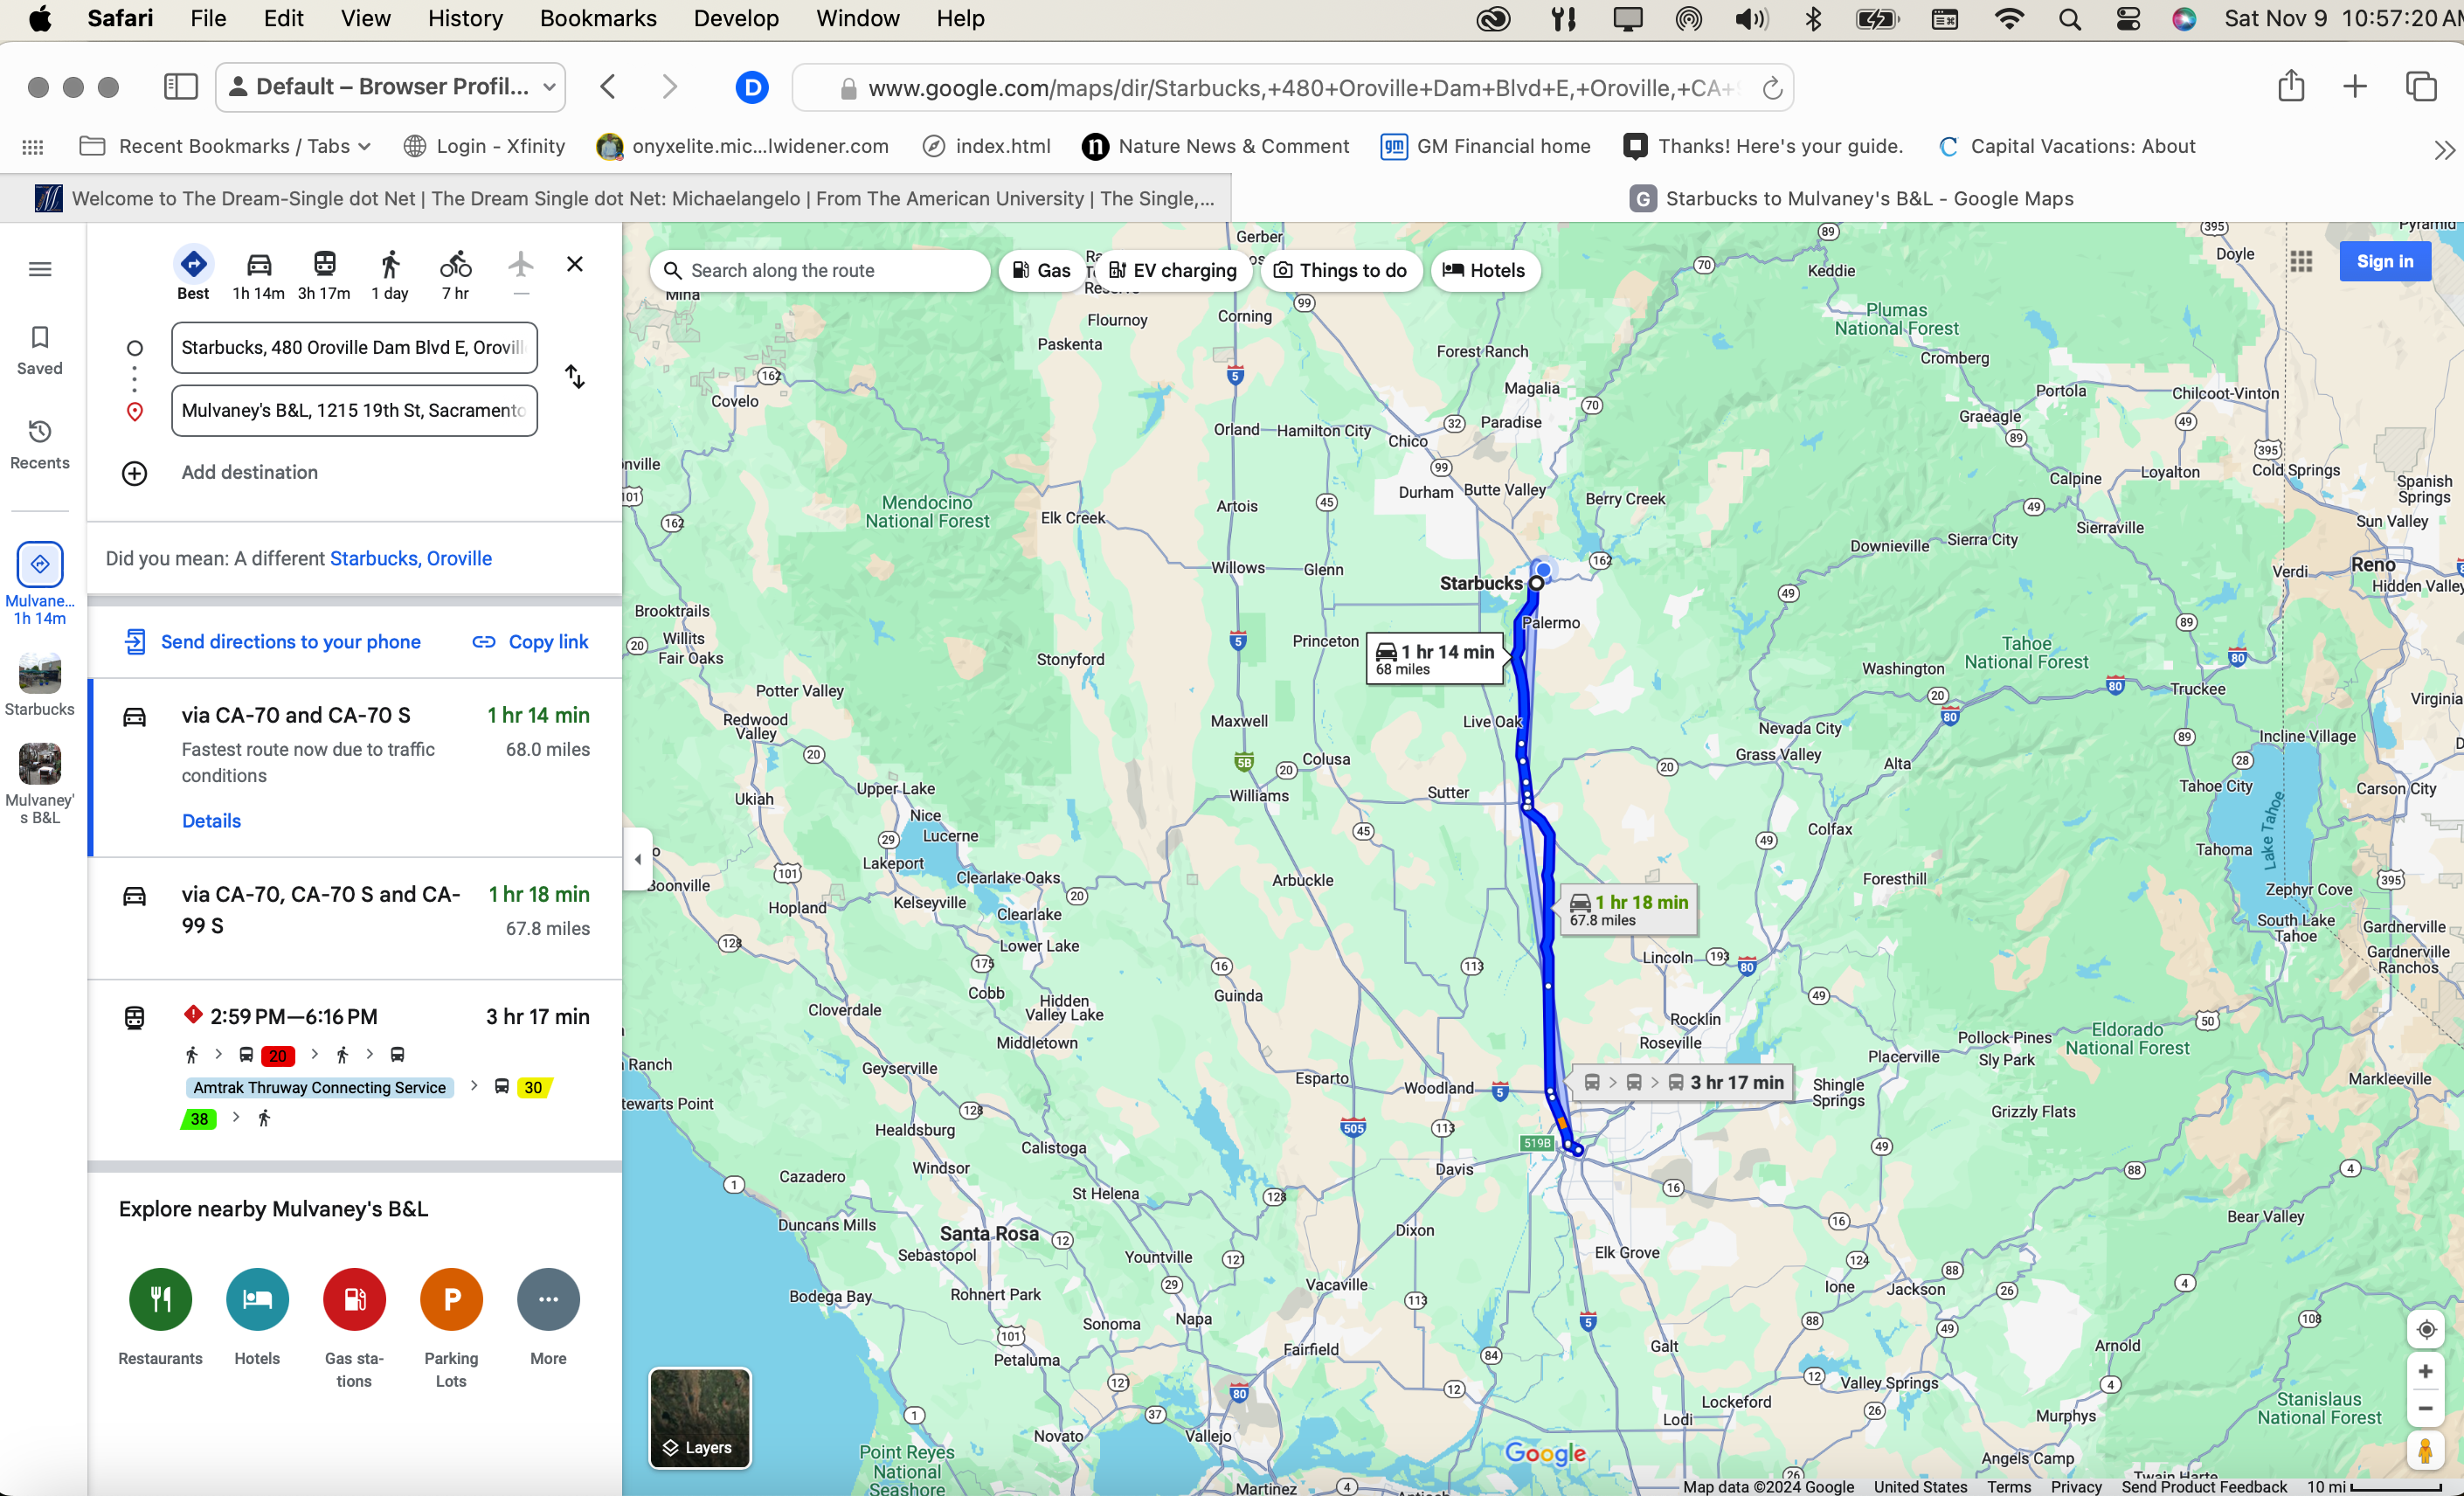2464x1496 pixels.
Task: Select the 1 hr 18 min map route label
Action: pyautogui.click(x=1628, y=909)
